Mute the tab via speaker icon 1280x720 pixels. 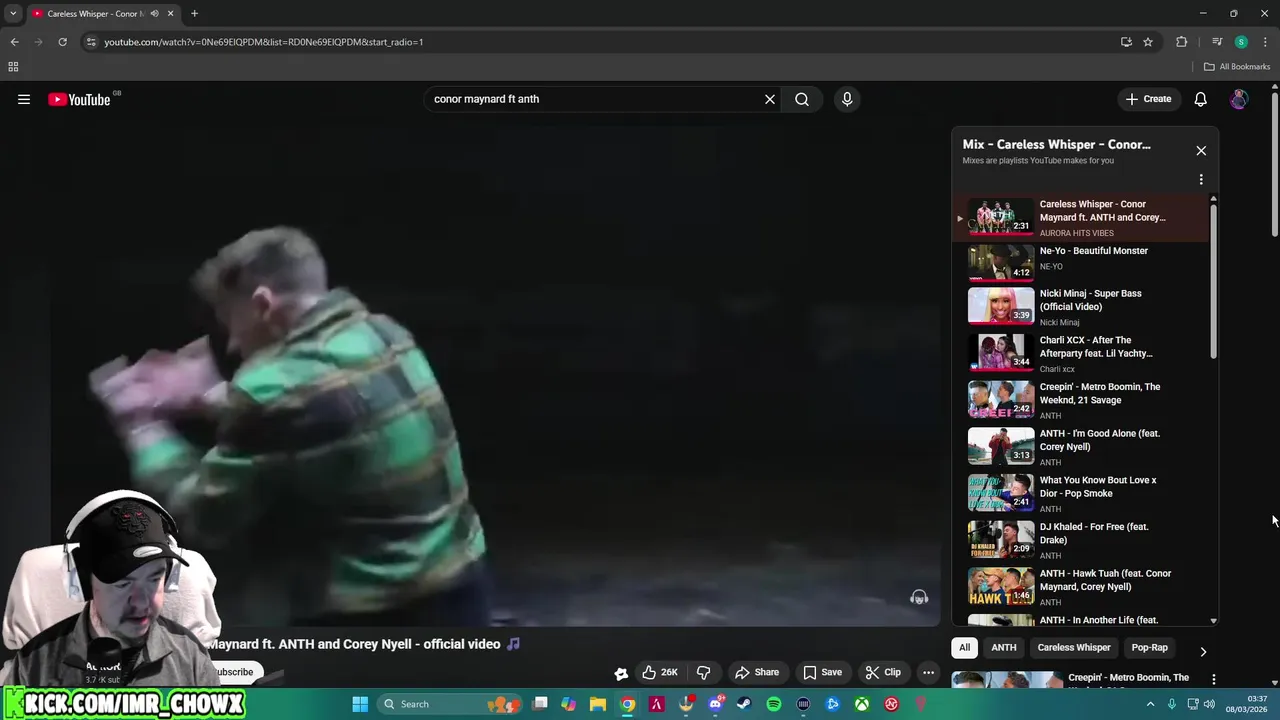154,13
